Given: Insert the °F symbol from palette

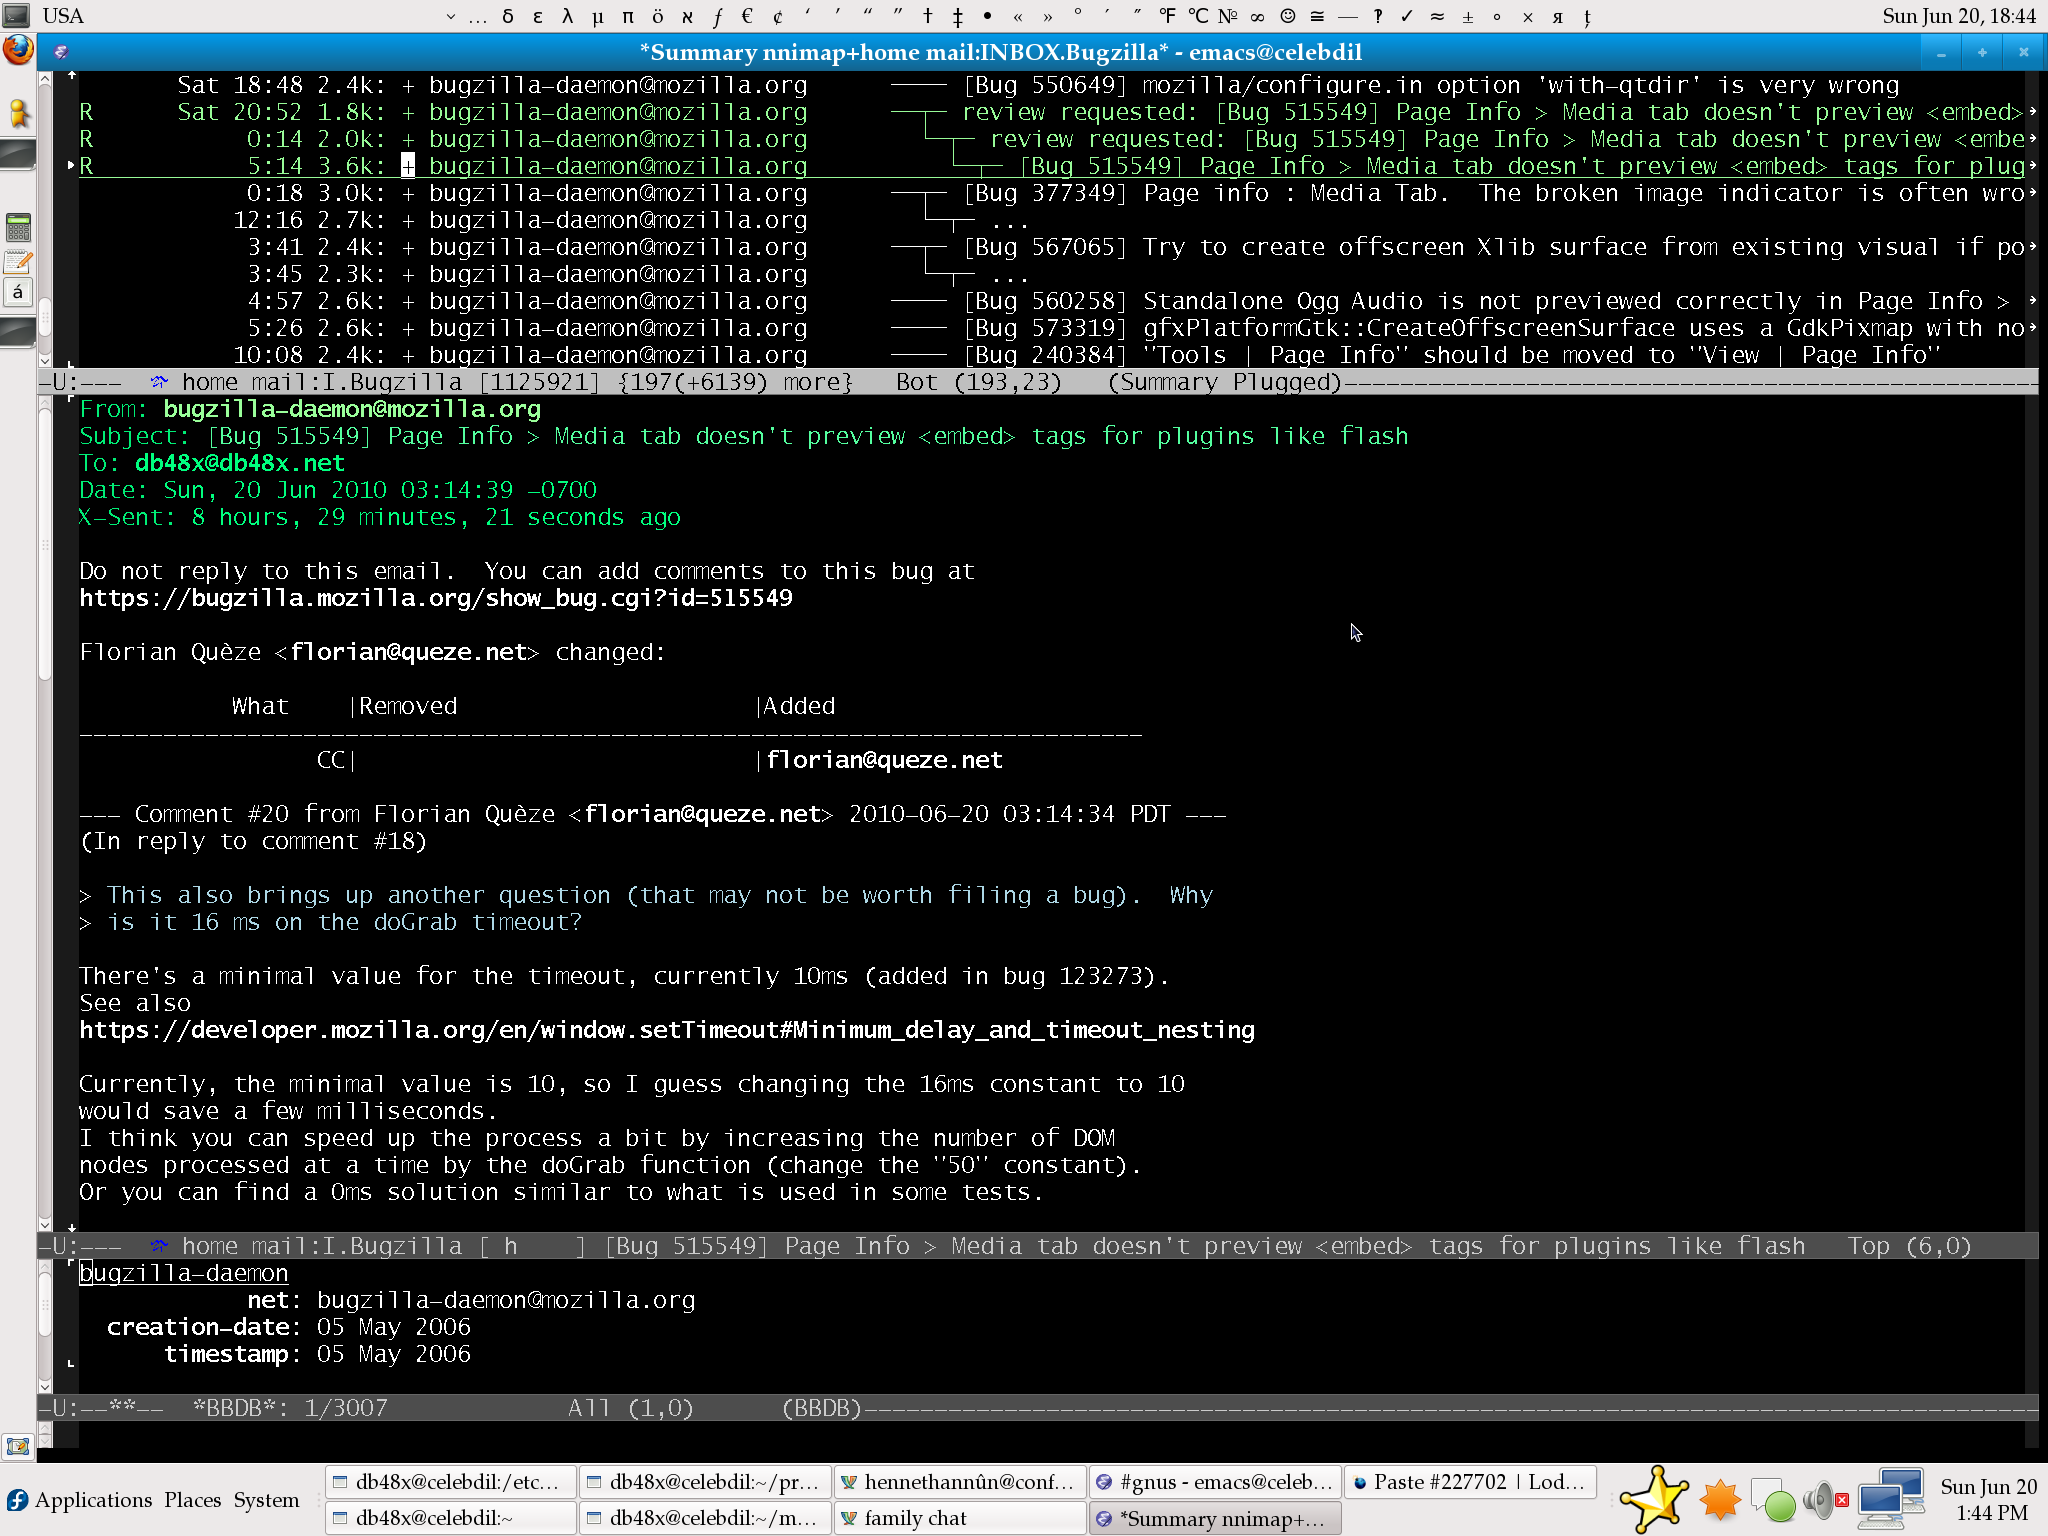Looking at the screenshot, I should [x=1168, y=16].
